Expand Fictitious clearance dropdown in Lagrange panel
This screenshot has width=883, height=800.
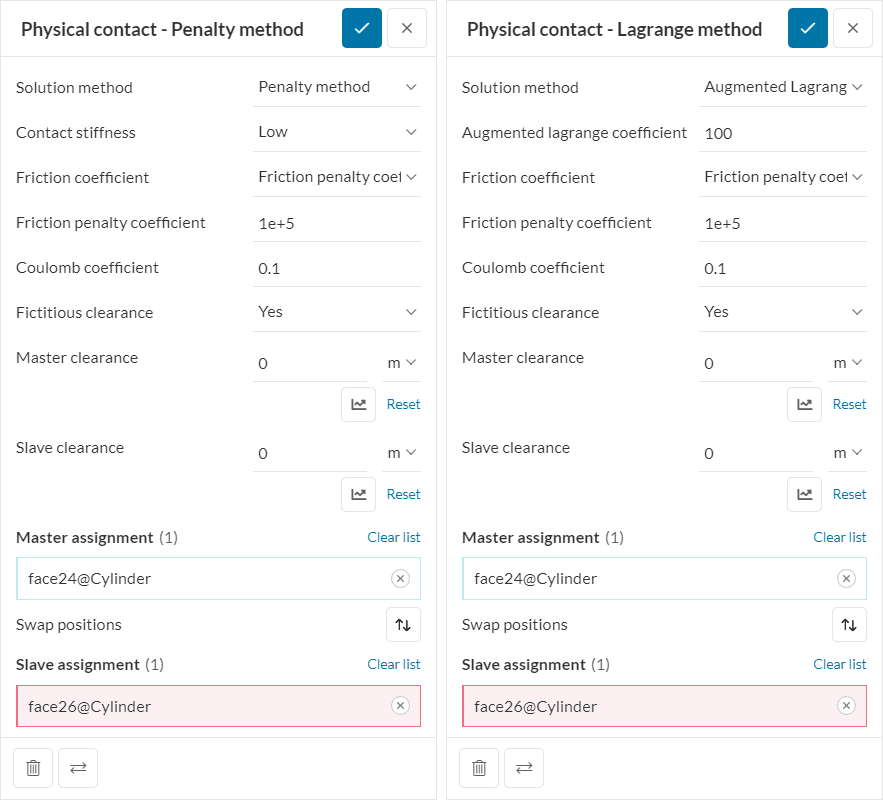click(x=783, y=312)
